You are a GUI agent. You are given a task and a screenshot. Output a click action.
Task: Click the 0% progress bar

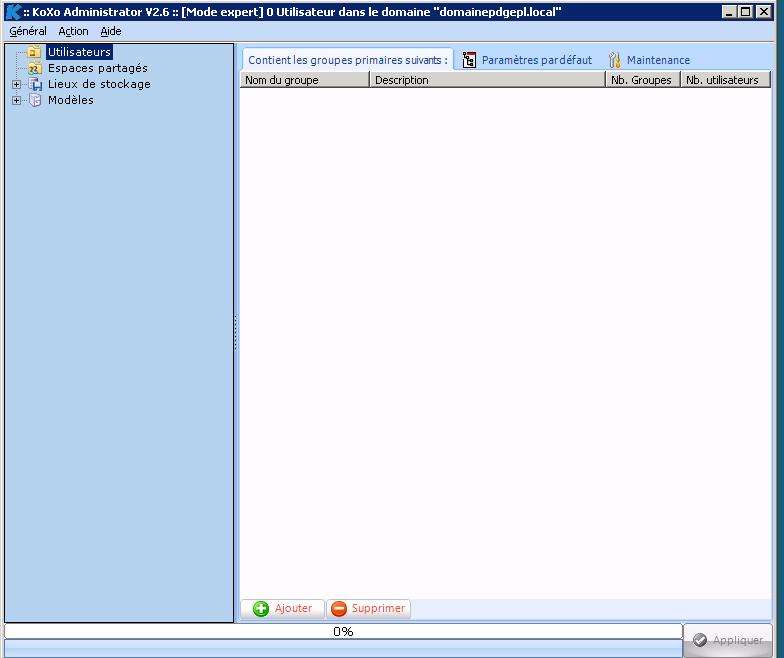coord(343,632)
